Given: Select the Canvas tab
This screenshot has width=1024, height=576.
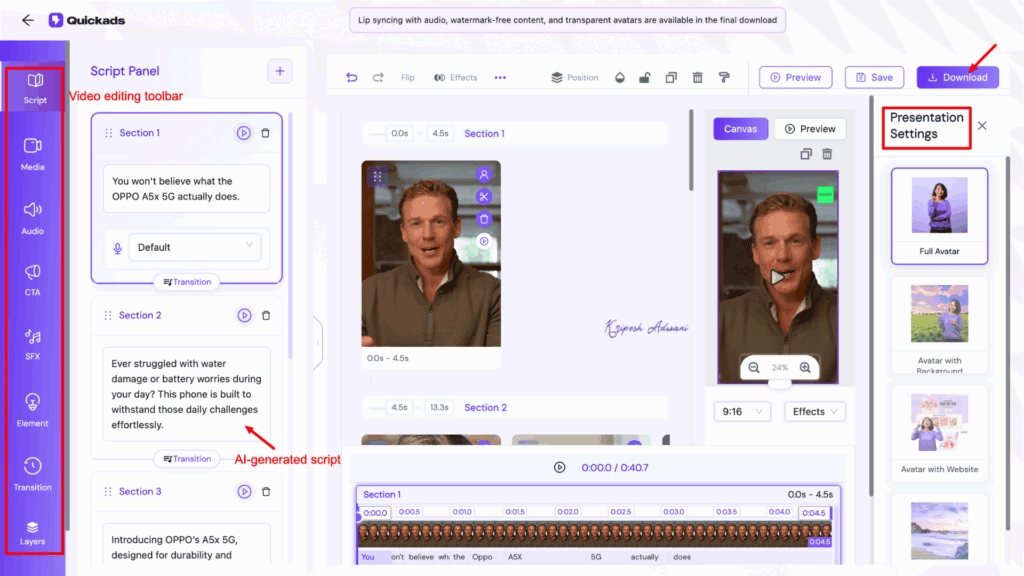Looking at the screenshot, I should (x=740, y=128).
